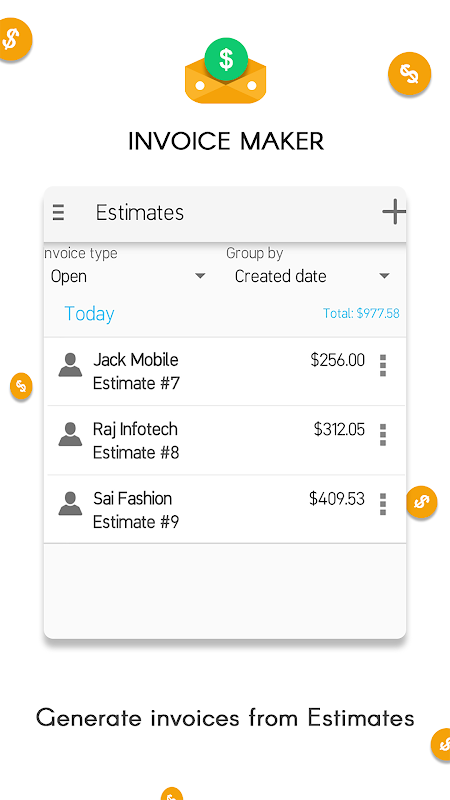Screen dimensions: 450x800
Task: Click the arrow beside Created date
Action: [385, 277]
